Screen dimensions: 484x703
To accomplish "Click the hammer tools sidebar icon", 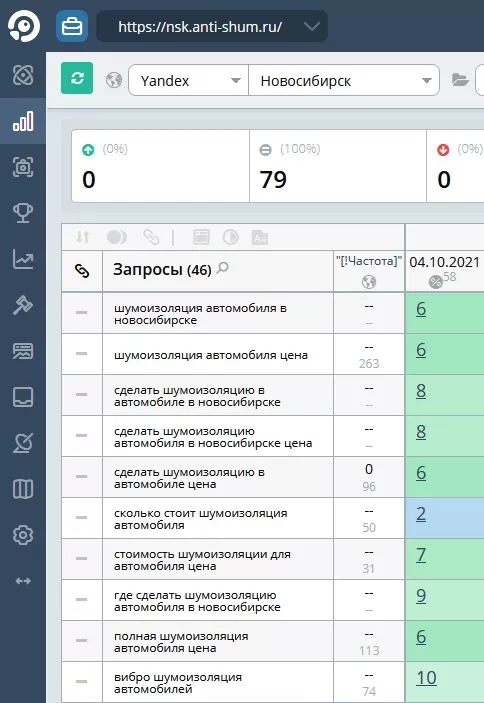I will [x=23, y=305].
